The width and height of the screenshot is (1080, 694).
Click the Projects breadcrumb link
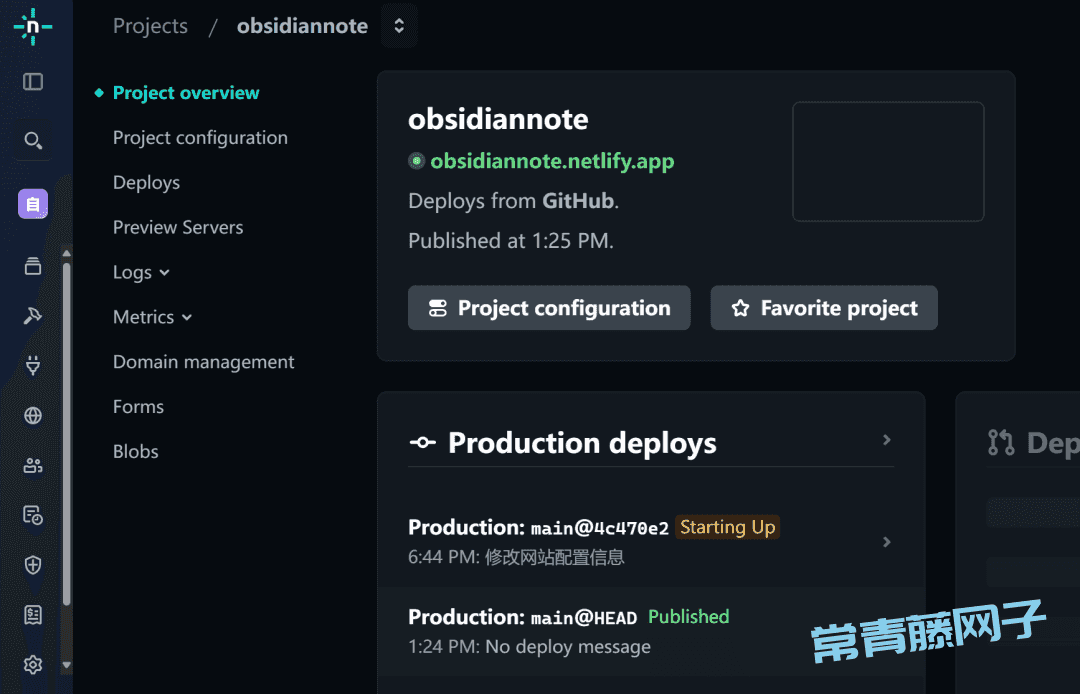click(150, 26)
